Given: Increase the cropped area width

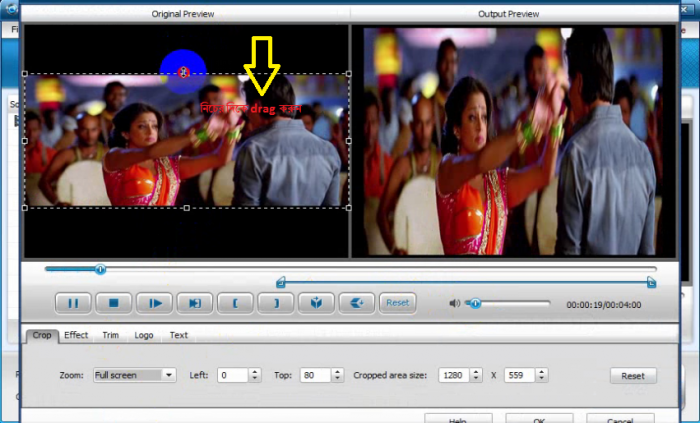Looking at the screenshot, I should [476, 372].
